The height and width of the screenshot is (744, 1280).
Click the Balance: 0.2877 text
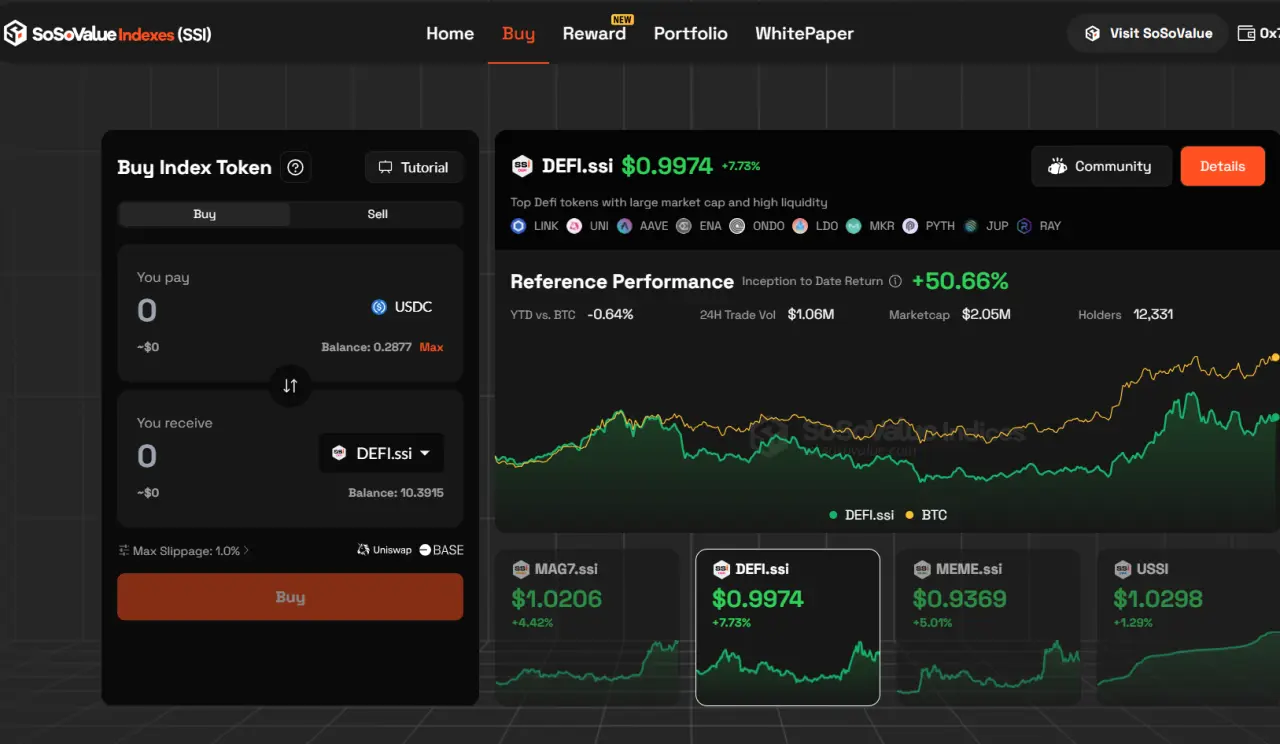click(366, 347)
